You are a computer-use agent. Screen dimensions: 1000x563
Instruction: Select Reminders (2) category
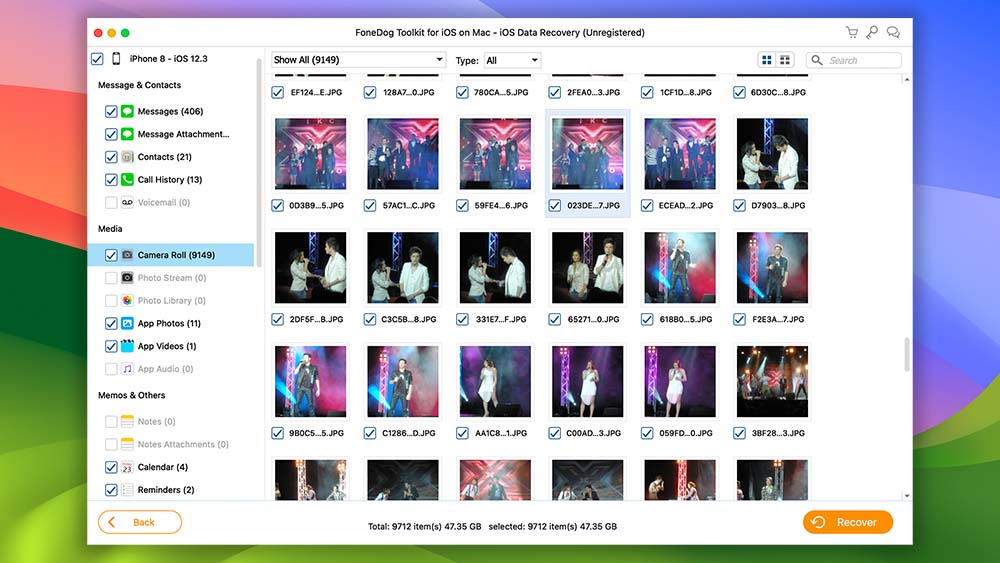coord(166,490)
